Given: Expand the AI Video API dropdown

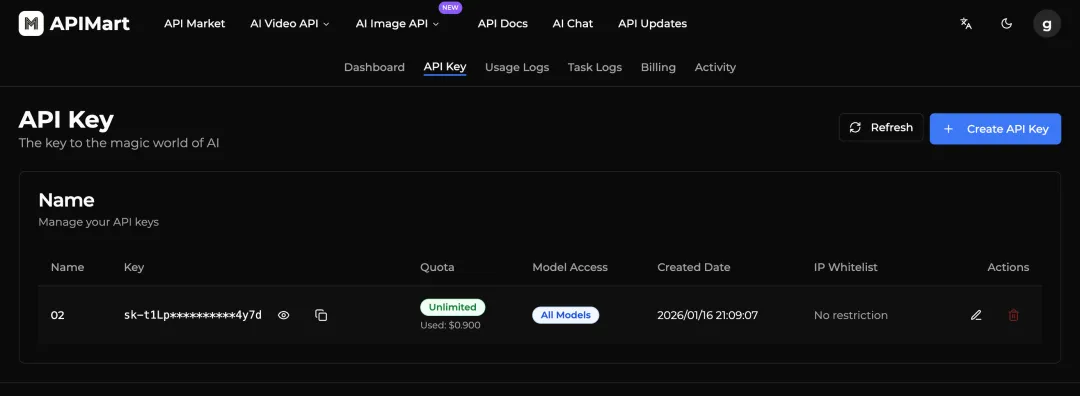Looking at the screenshot, I should [x=289, y=23].
